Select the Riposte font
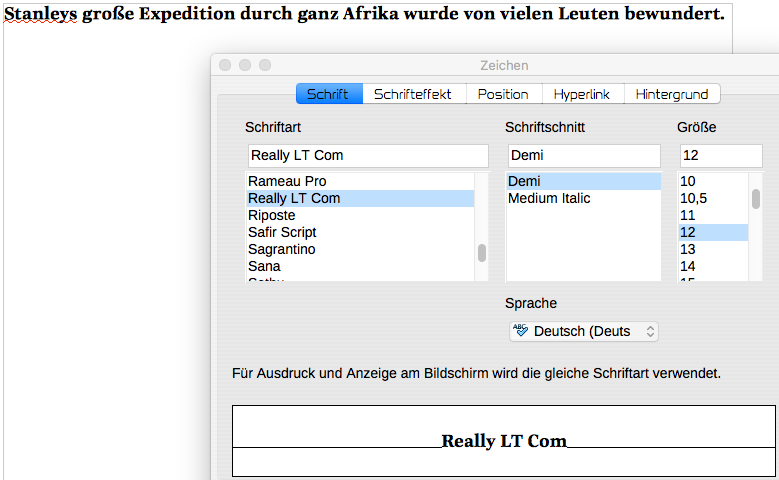The image size is (779, 480). 272,215
